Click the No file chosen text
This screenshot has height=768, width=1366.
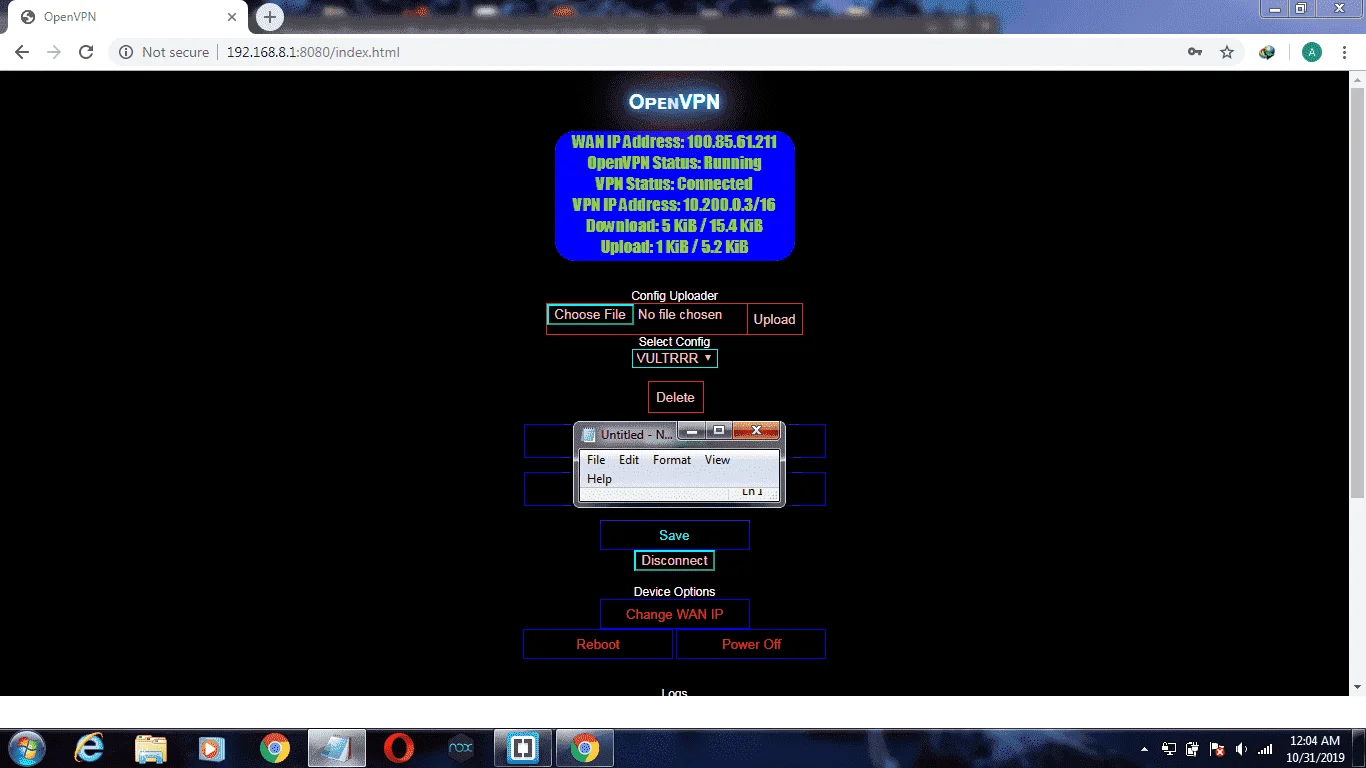[680, 314]
